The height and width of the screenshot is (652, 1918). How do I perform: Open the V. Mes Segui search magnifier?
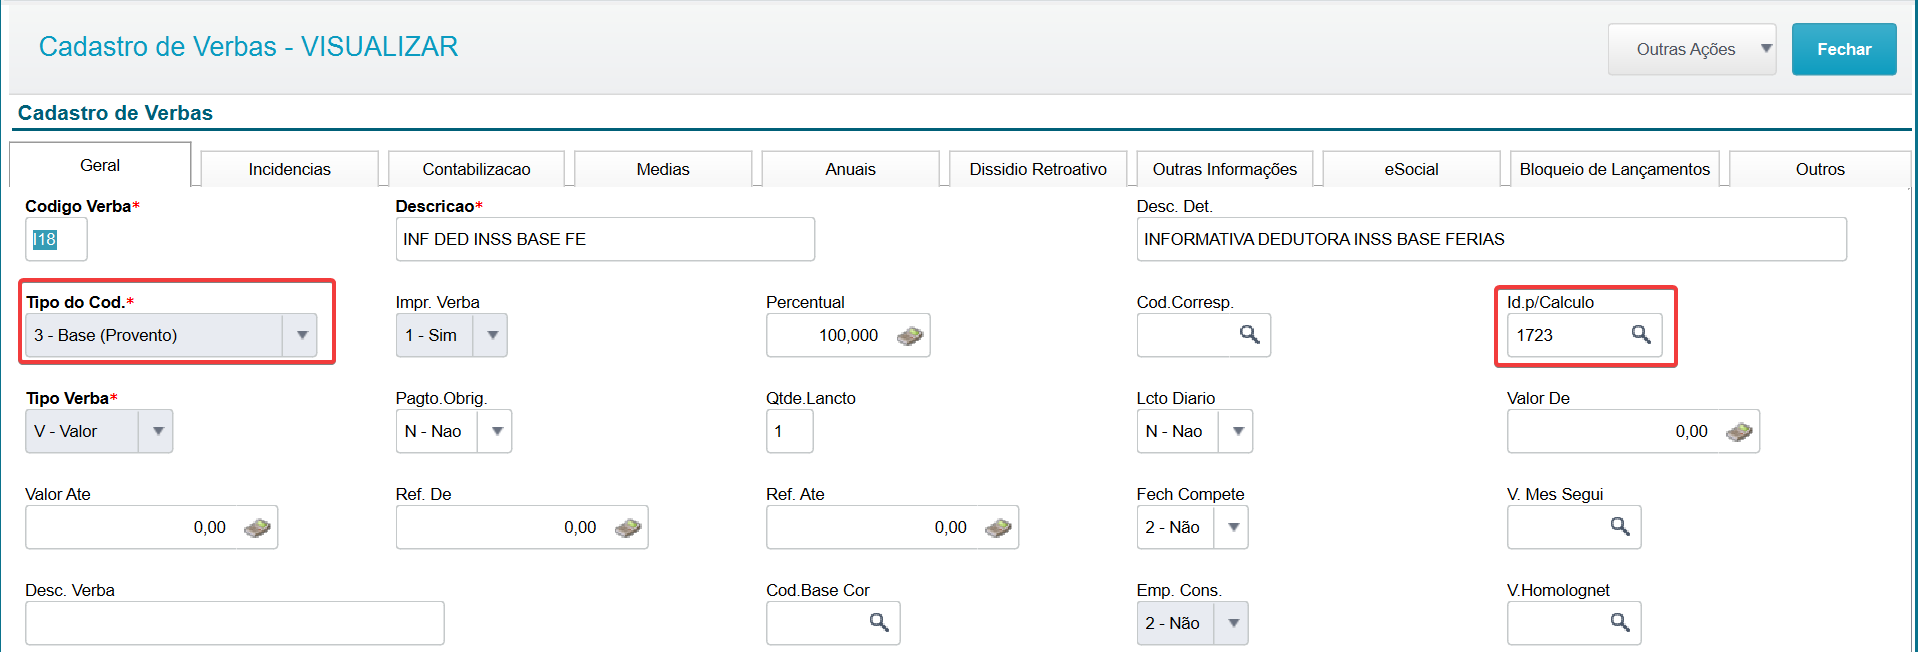[1620, 526]
